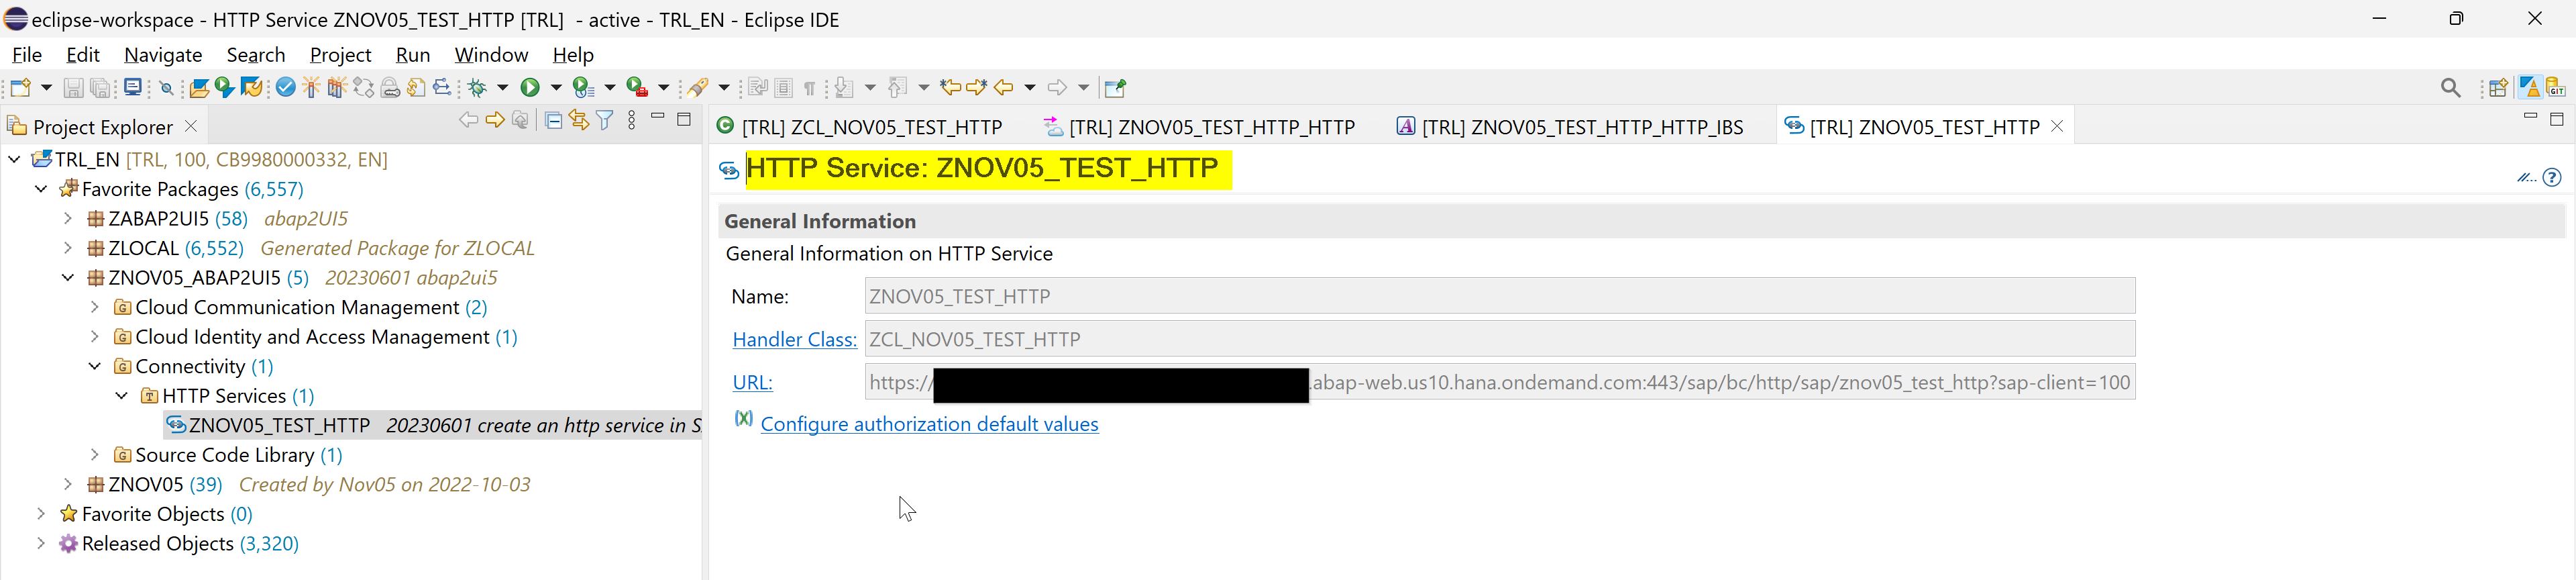
Task: Click the URL input field
Action: point(1500,382)
